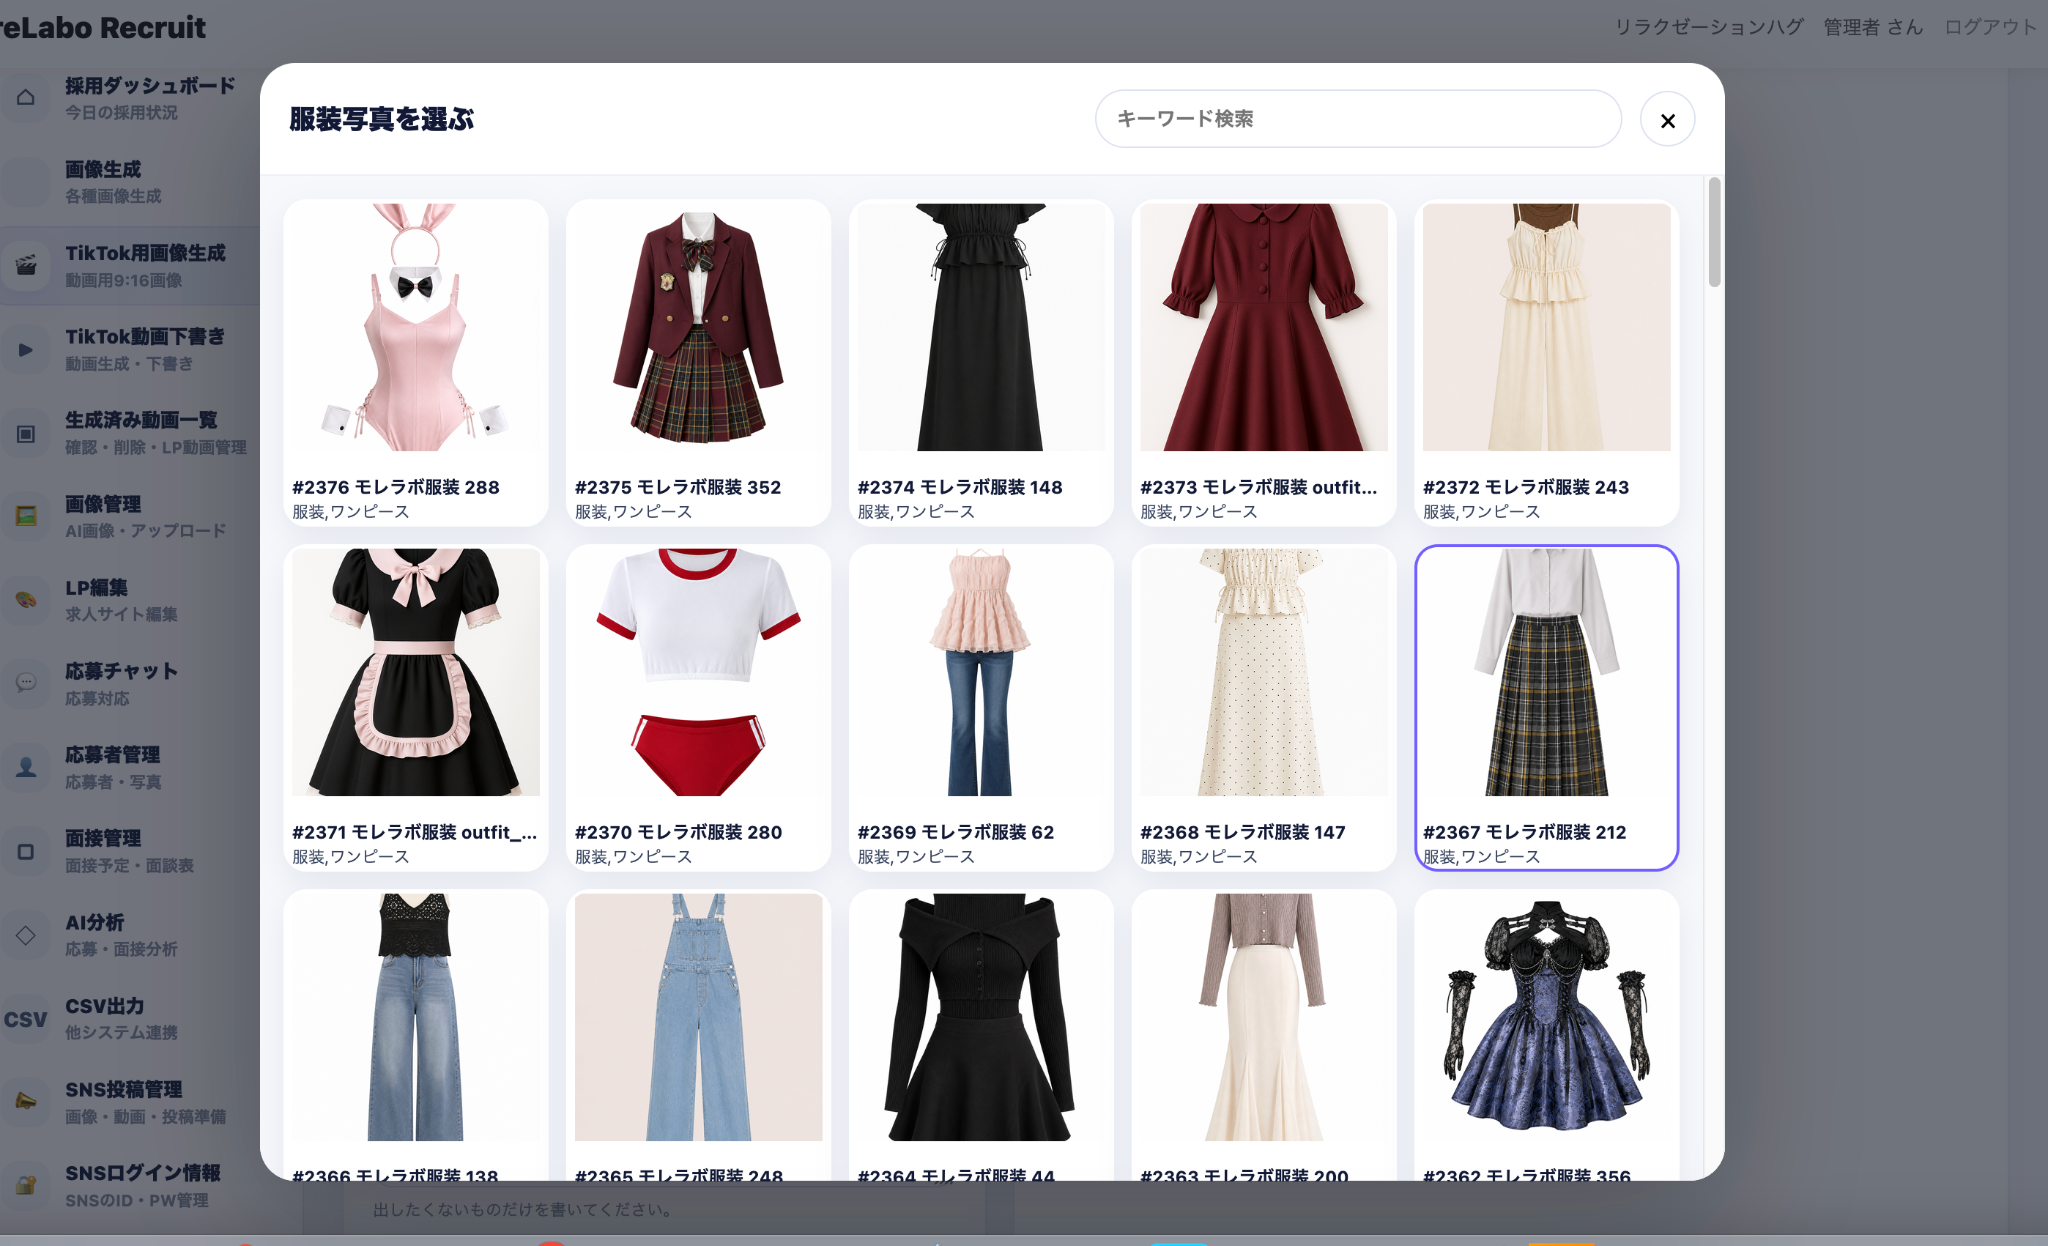
Task: Open LP編集 sidebar entry
Action: coord(130,600)
